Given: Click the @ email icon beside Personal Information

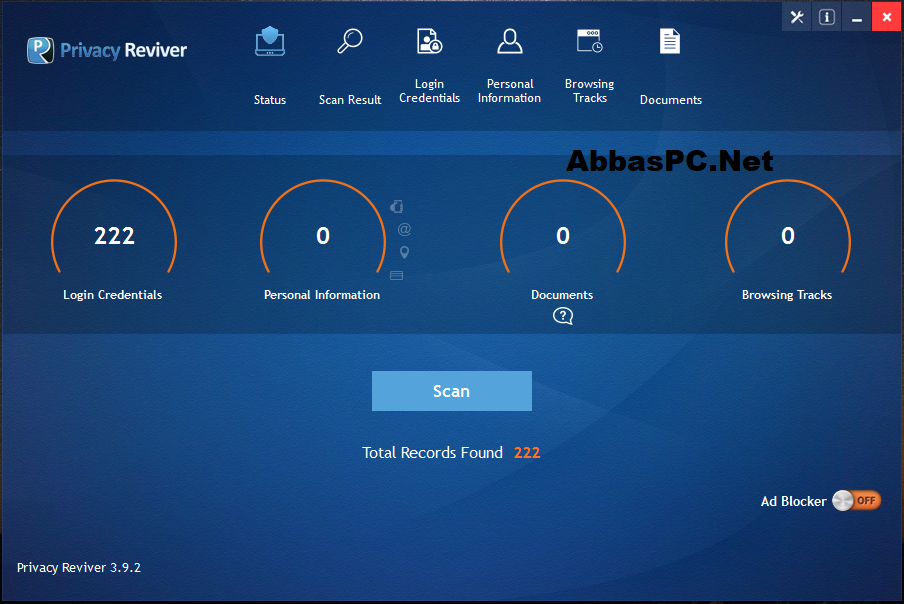Looking at the screenshot, I should point(404,229).
